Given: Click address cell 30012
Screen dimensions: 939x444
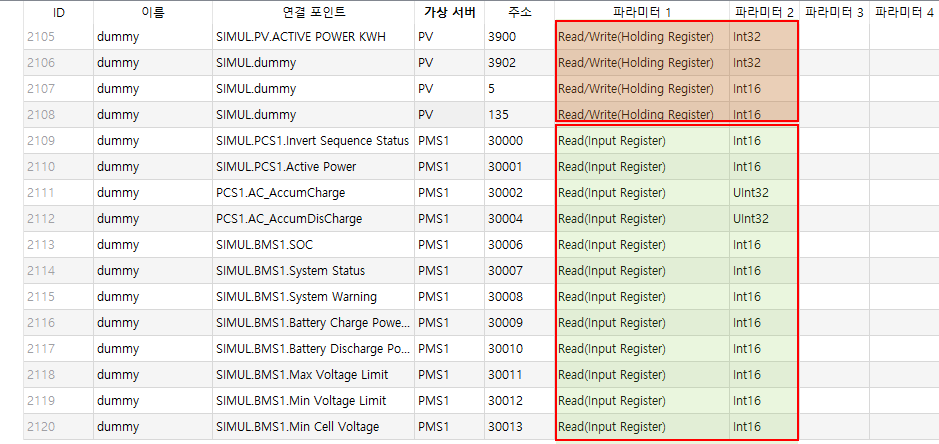Looking at the screenshot, I should pos(505,401).
